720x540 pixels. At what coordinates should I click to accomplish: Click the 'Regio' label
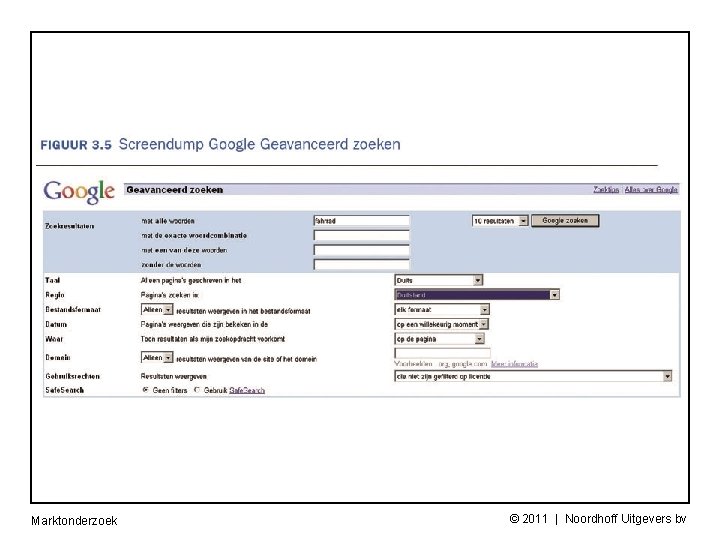55,295
